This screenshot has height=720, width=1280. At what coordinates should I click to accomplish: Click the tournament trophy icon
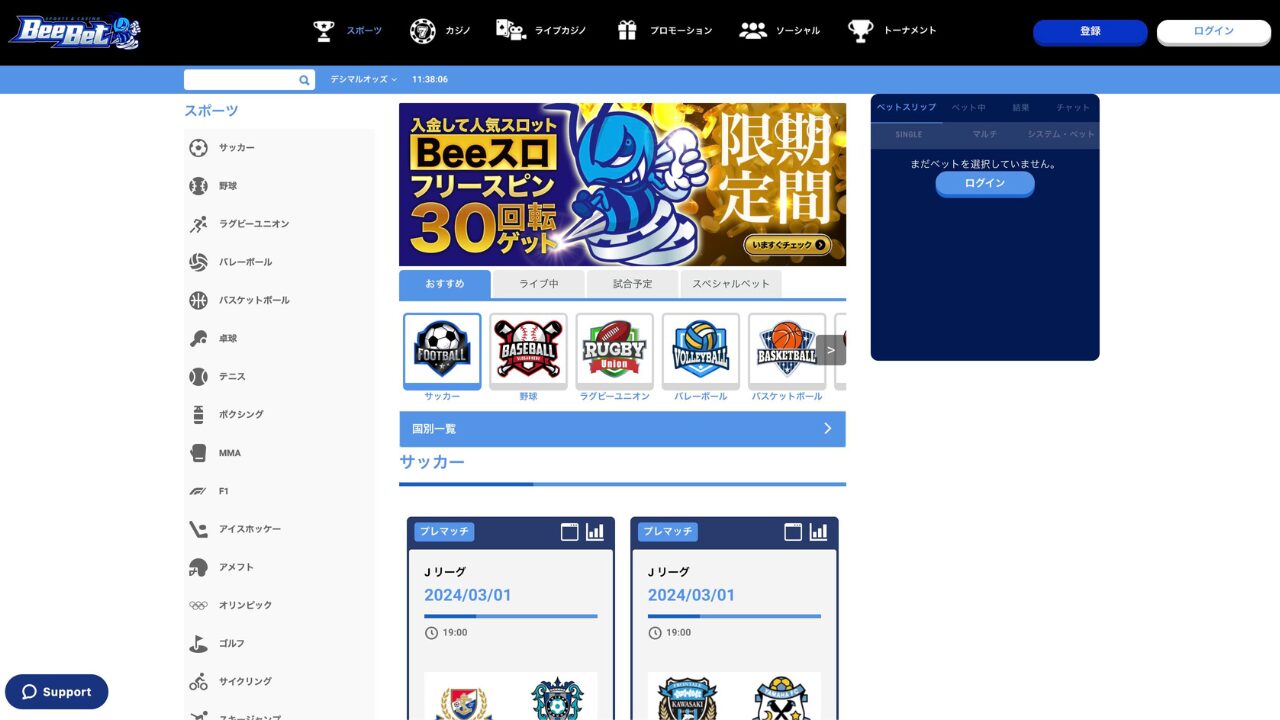[x=861, y=31]
